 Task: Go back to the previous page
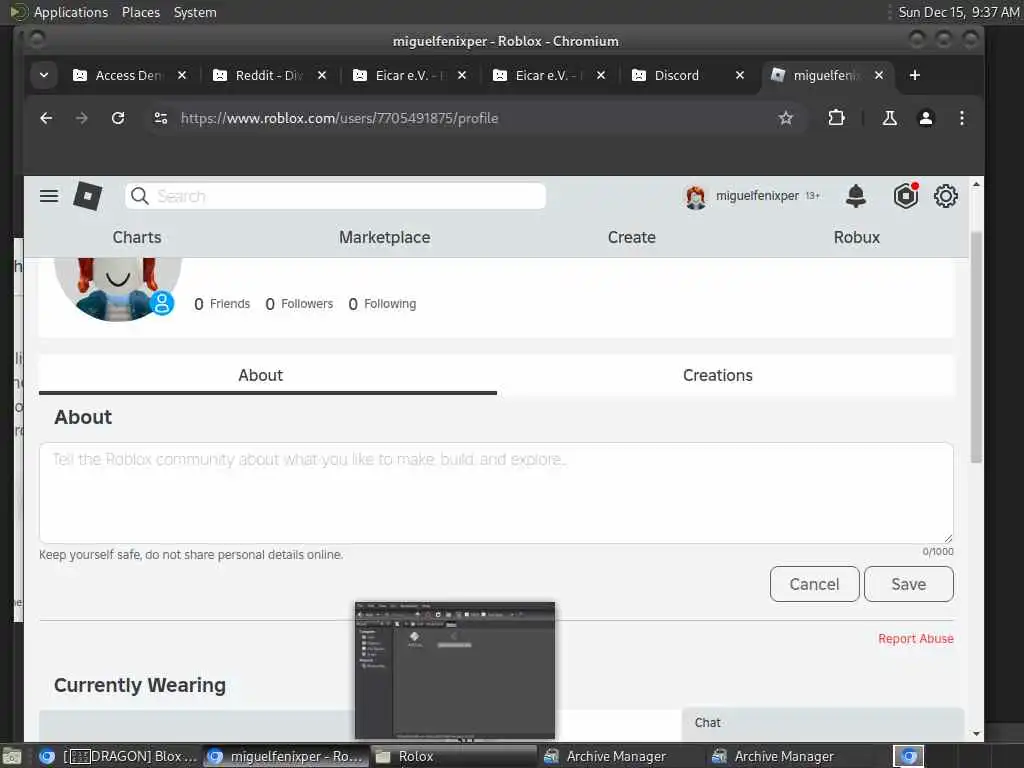[x=46, y=118]
